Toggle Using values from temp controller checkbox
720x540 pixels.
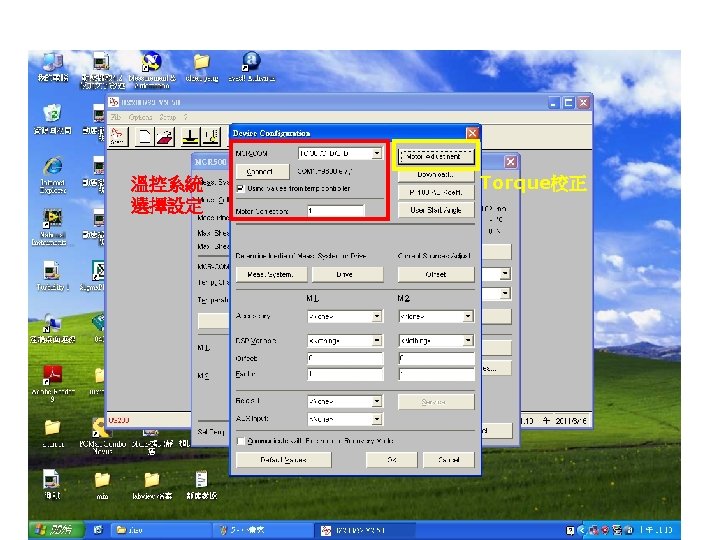(240, 188)
